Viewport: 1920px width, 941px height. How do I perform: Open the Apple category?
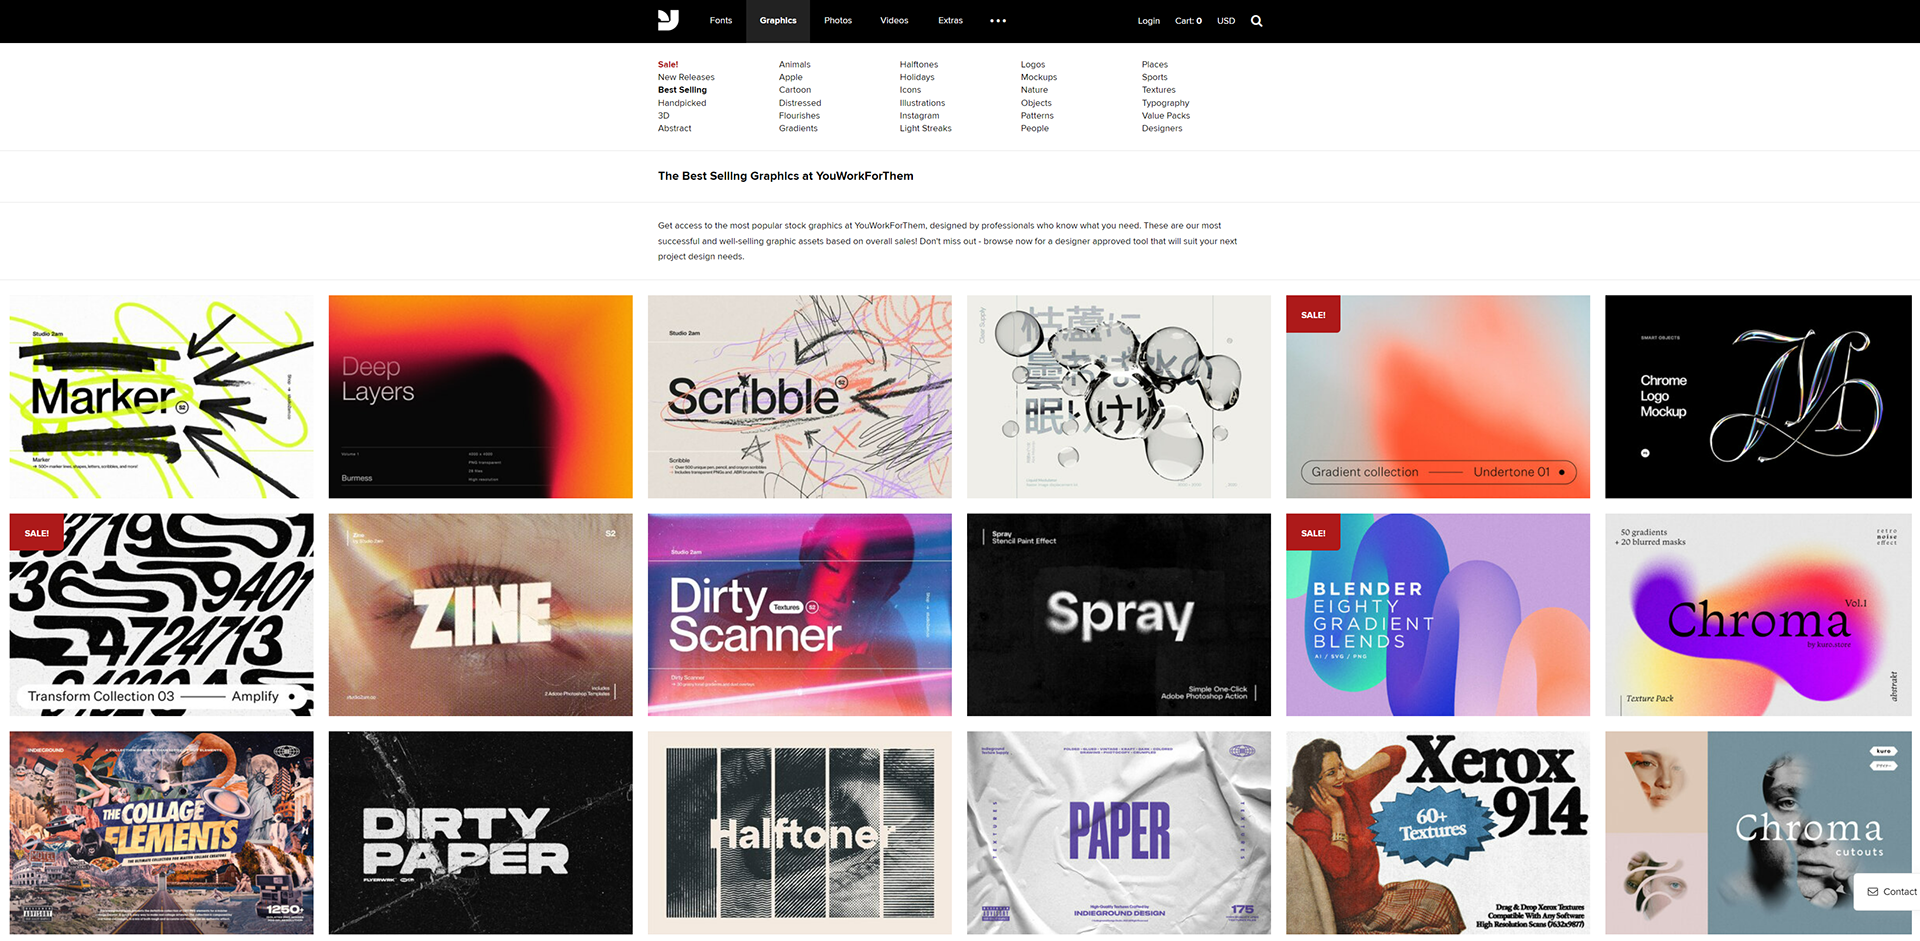[791, 77]
